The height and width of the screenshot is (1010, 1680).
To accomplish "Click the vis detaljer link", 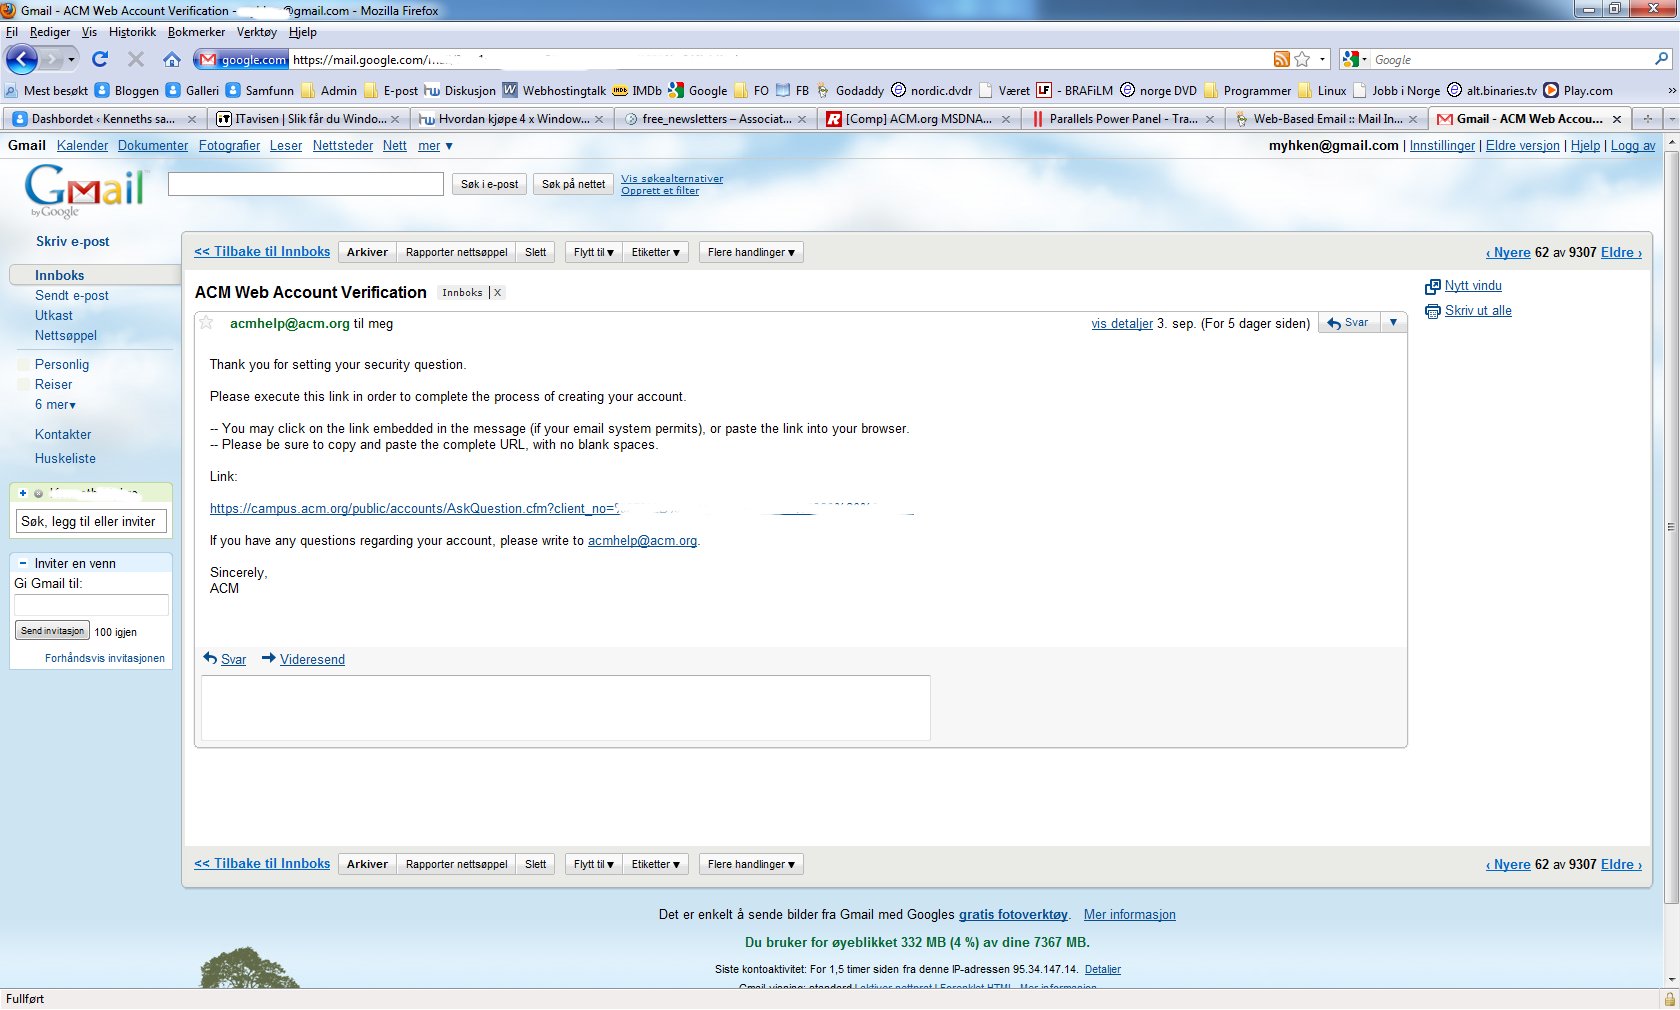I will click(x=1122, y=323).
